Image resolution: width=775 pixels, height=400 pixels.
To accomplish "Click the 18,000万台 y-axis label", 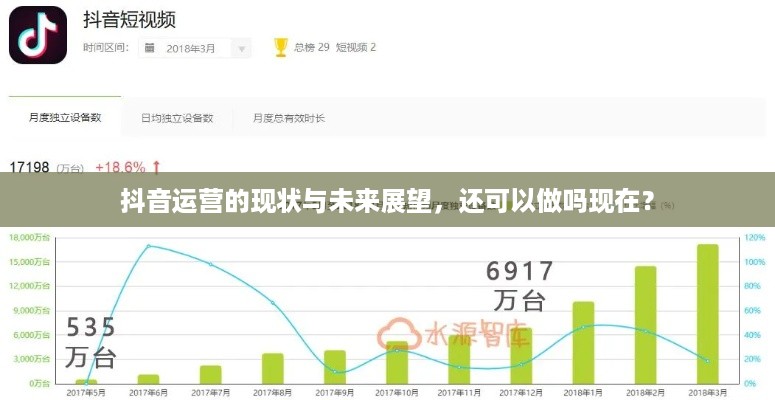I will [29, 238].
